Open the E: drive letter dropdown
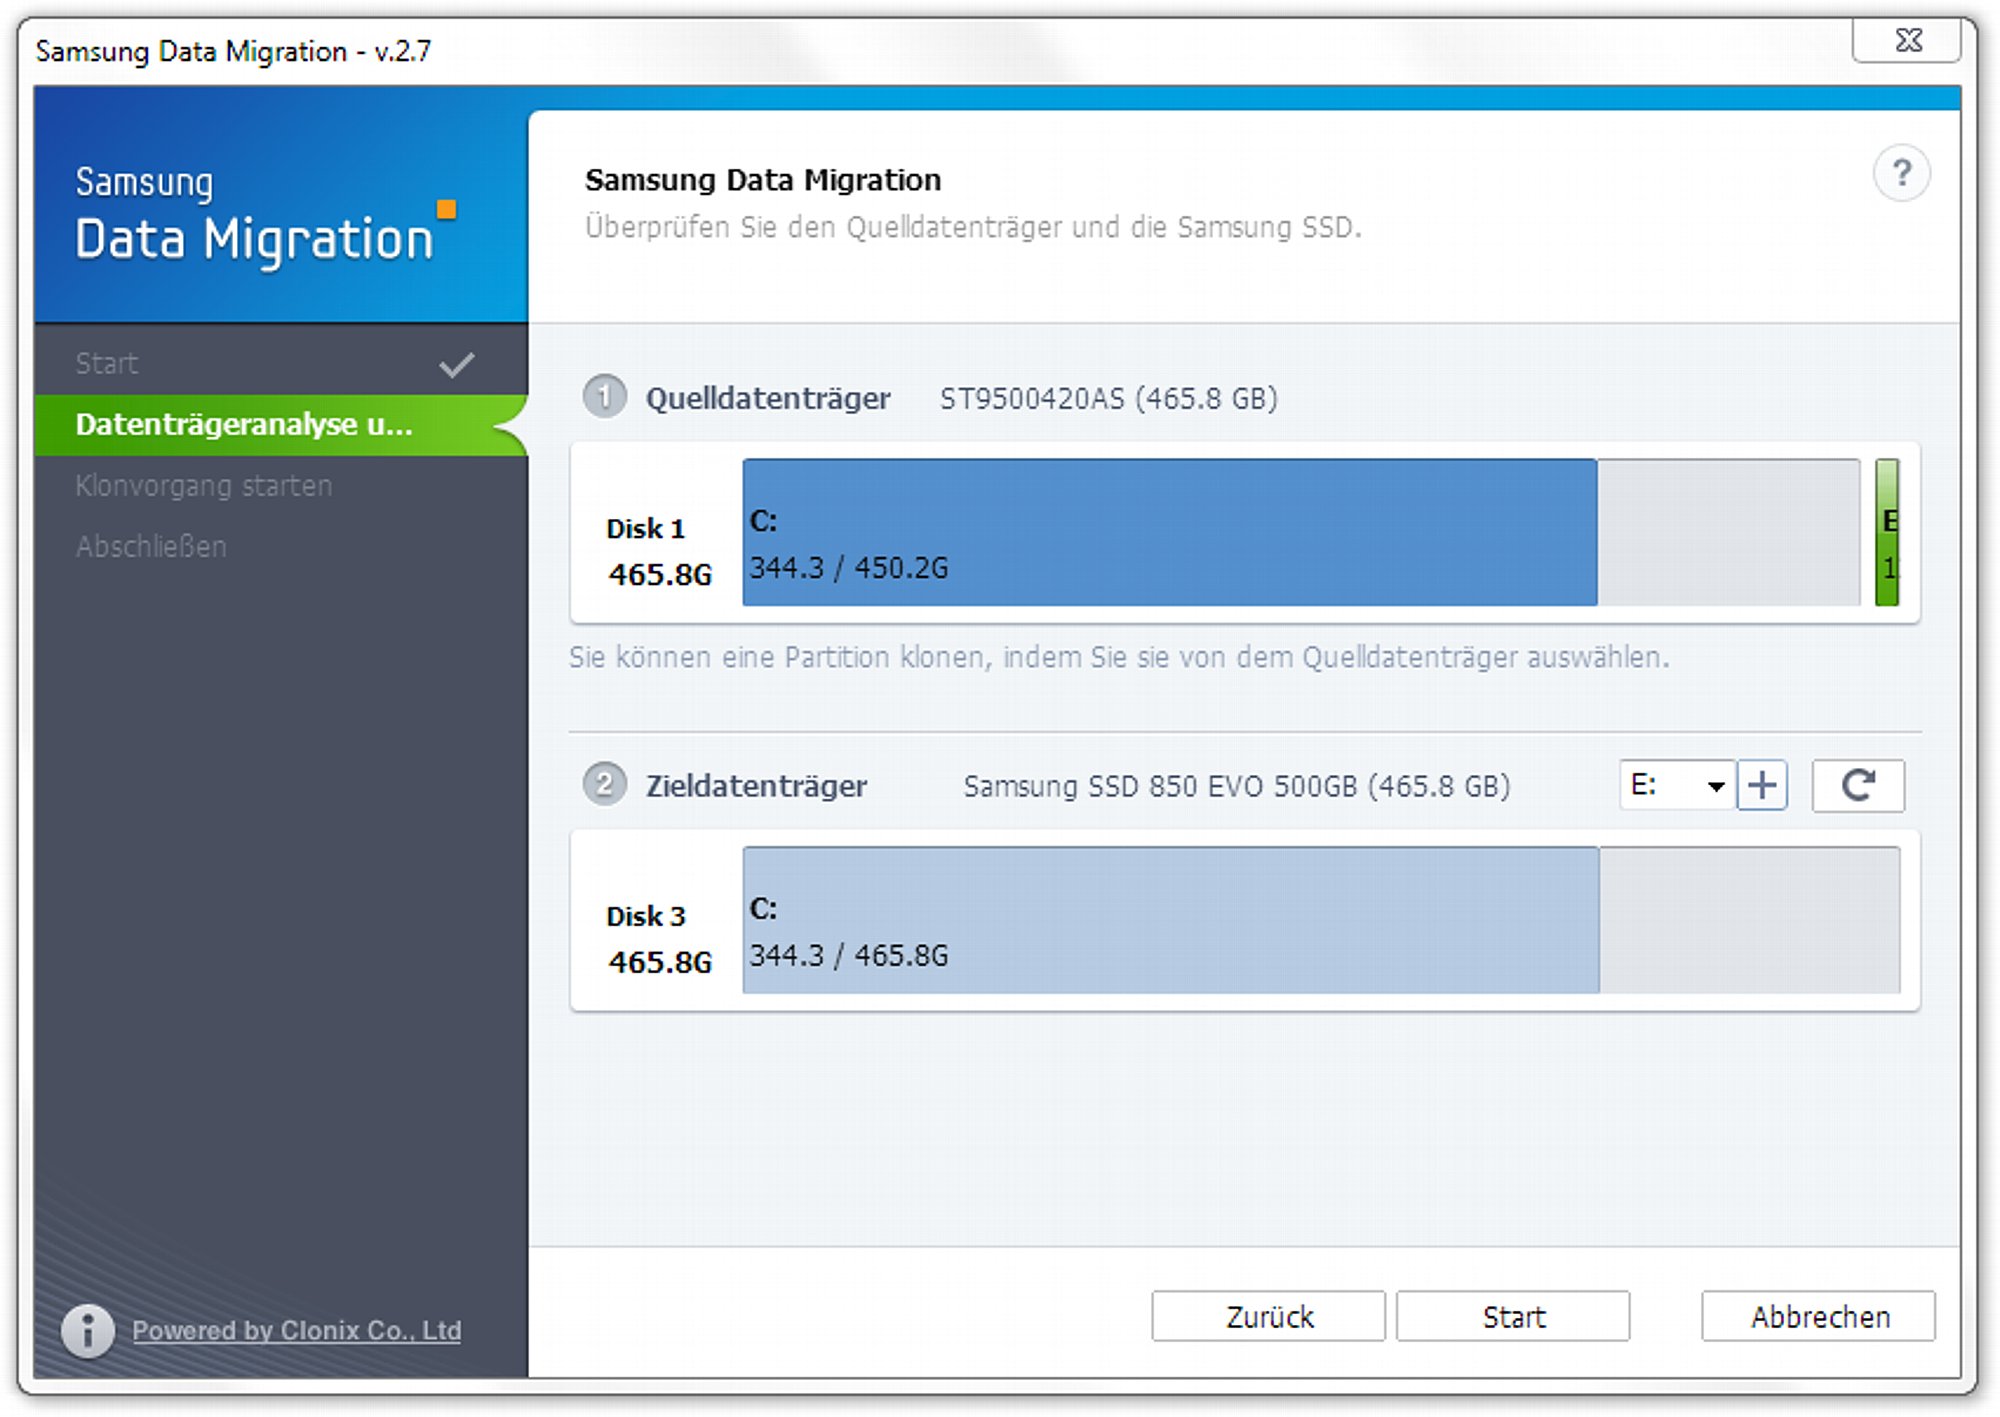 (1677, 785)
